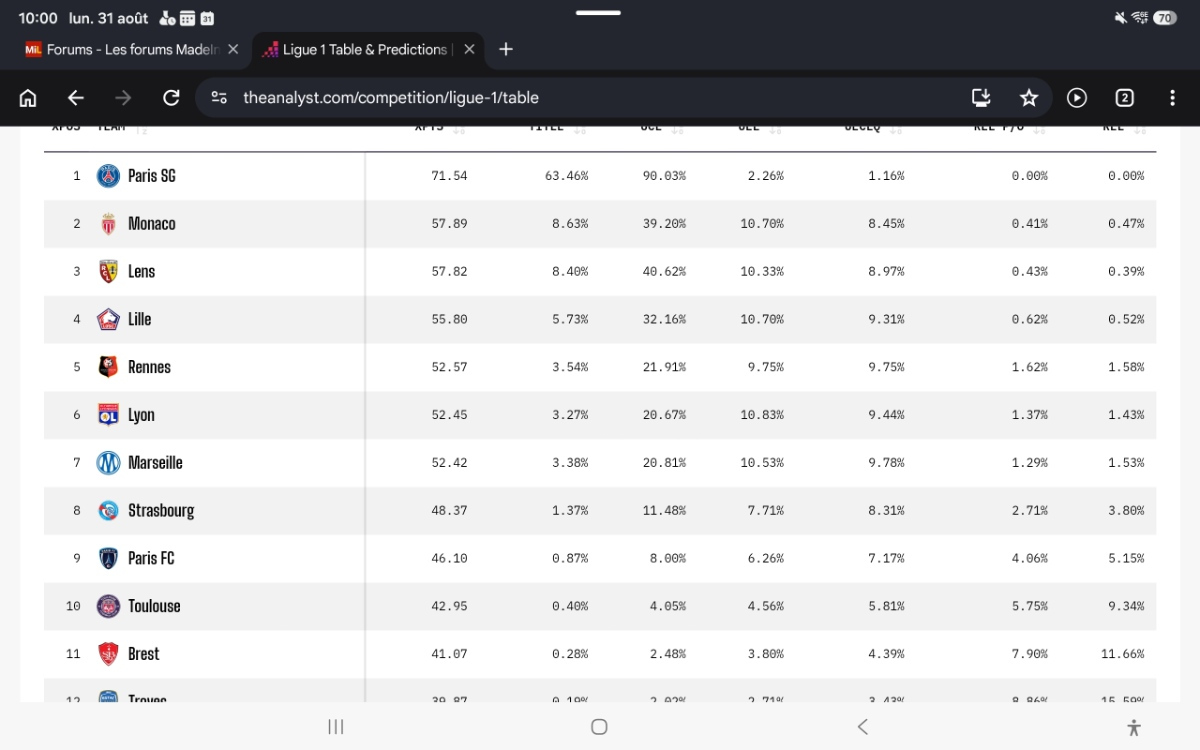1200x750 pixels.
Task: Close the Ligue 1 Table & Predictions tab
Action: (x=469, y=49)
